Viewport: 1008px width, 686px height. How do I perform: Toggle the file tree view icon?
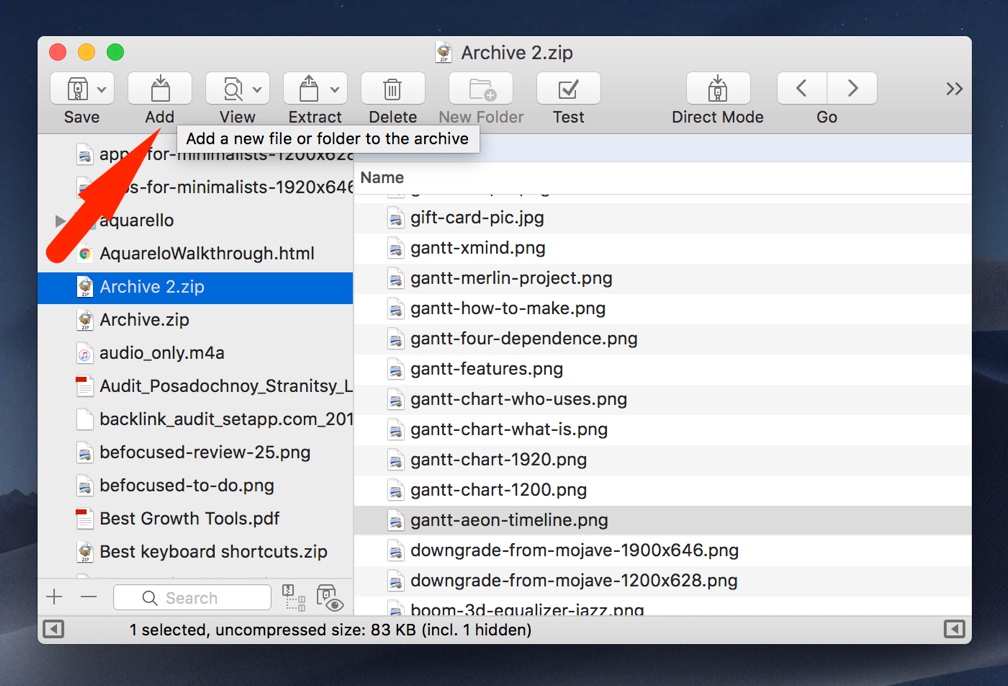tap(293, 598)
